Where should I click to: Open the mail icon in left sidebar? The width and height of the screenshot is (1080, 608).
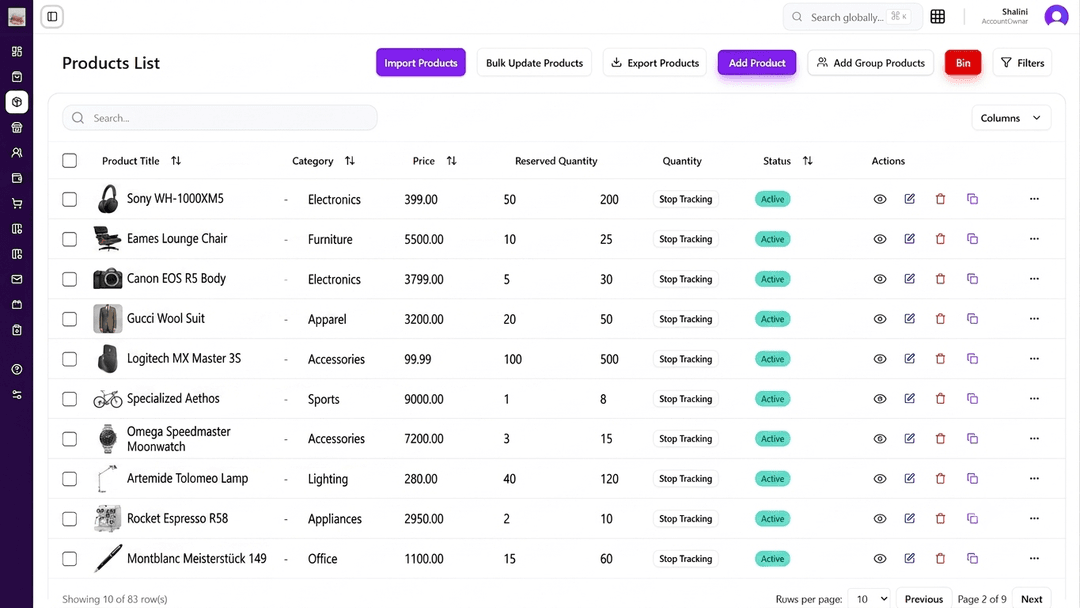tap(17, 280)
